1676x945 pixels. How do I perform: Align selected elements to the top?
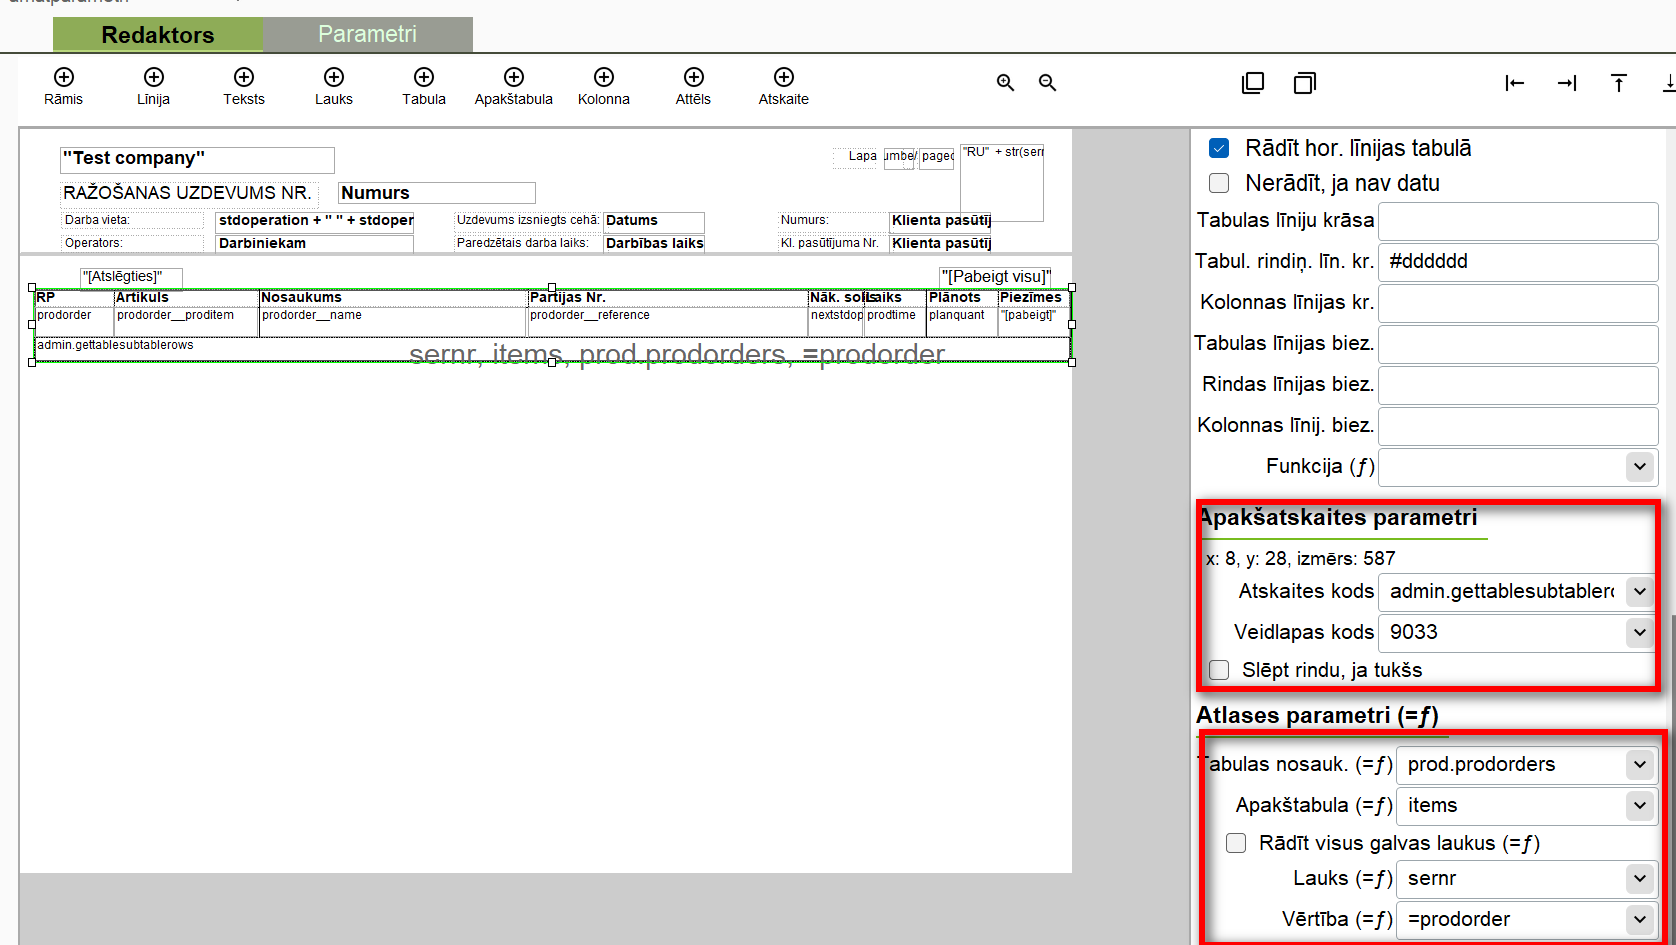(x=1619, y=83)
